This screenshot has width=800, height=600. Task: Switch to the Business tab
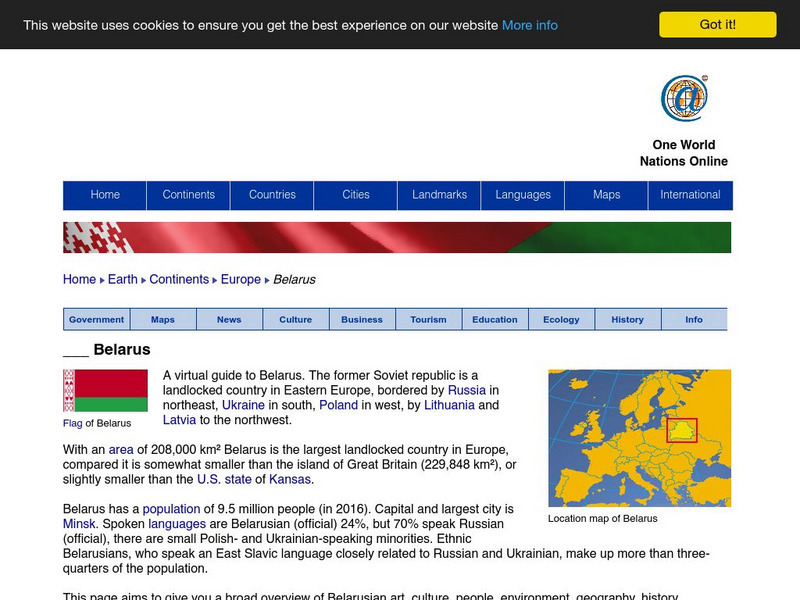pos(362,319)
